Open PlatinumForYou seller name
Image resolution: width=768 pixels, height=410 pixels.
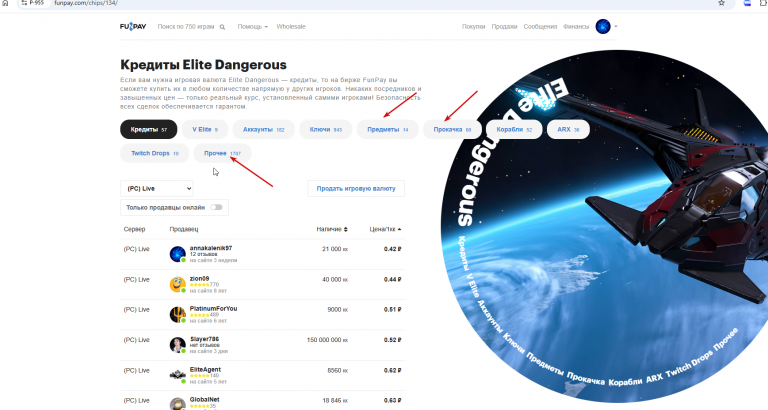coord(213,309)
